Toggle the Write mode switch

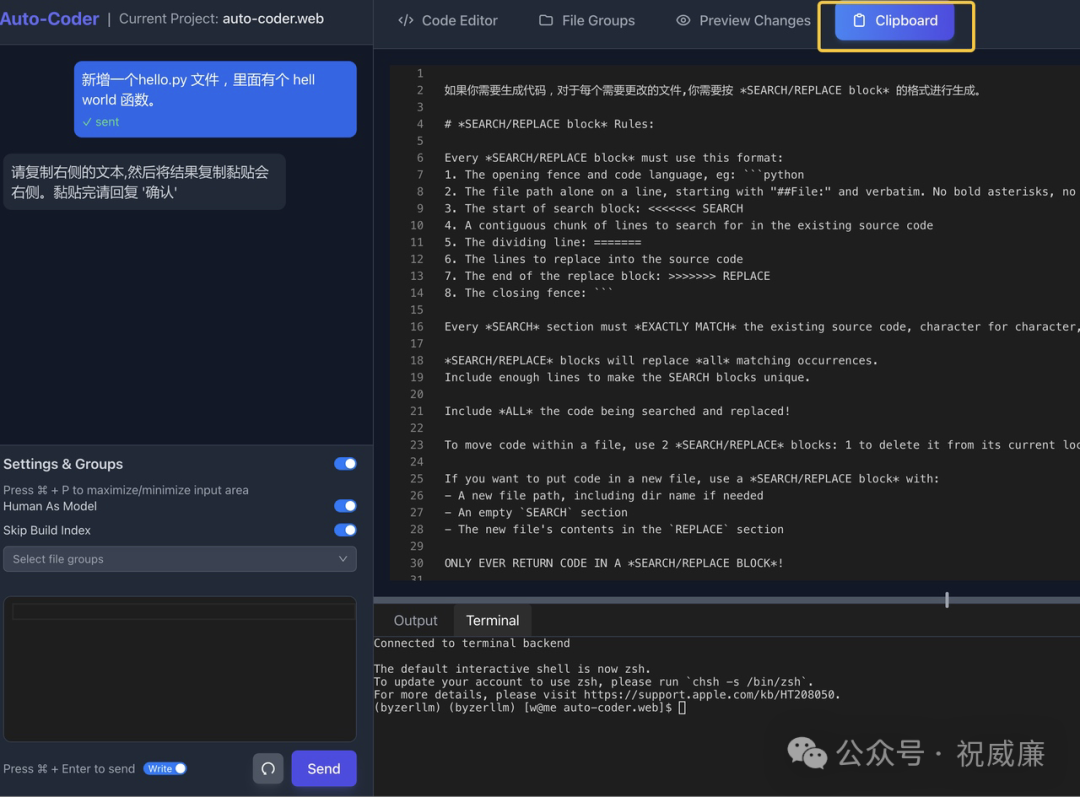pos(165,769)
